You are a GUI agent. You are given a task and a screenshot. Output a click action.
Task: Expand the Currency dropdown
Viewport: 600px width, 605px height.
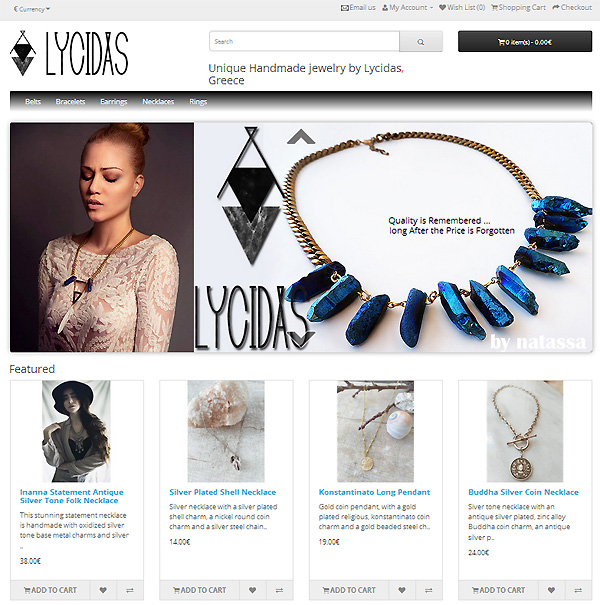tap(32, 9)
